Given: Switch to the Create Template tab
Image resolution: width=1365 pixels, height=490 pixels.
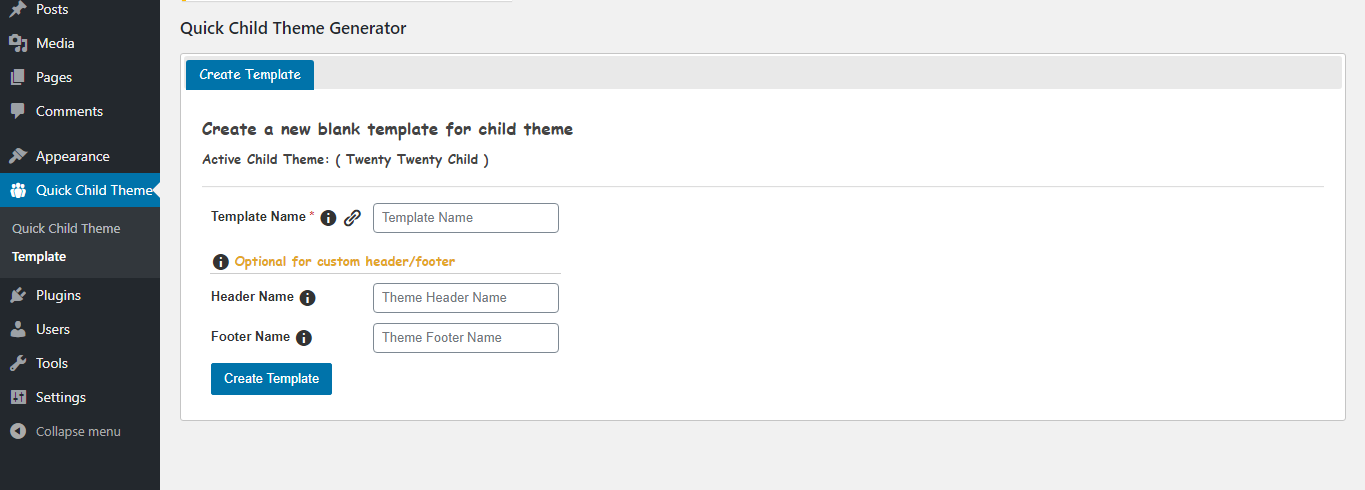Looking at the screenshot, I should pos(250,74).
